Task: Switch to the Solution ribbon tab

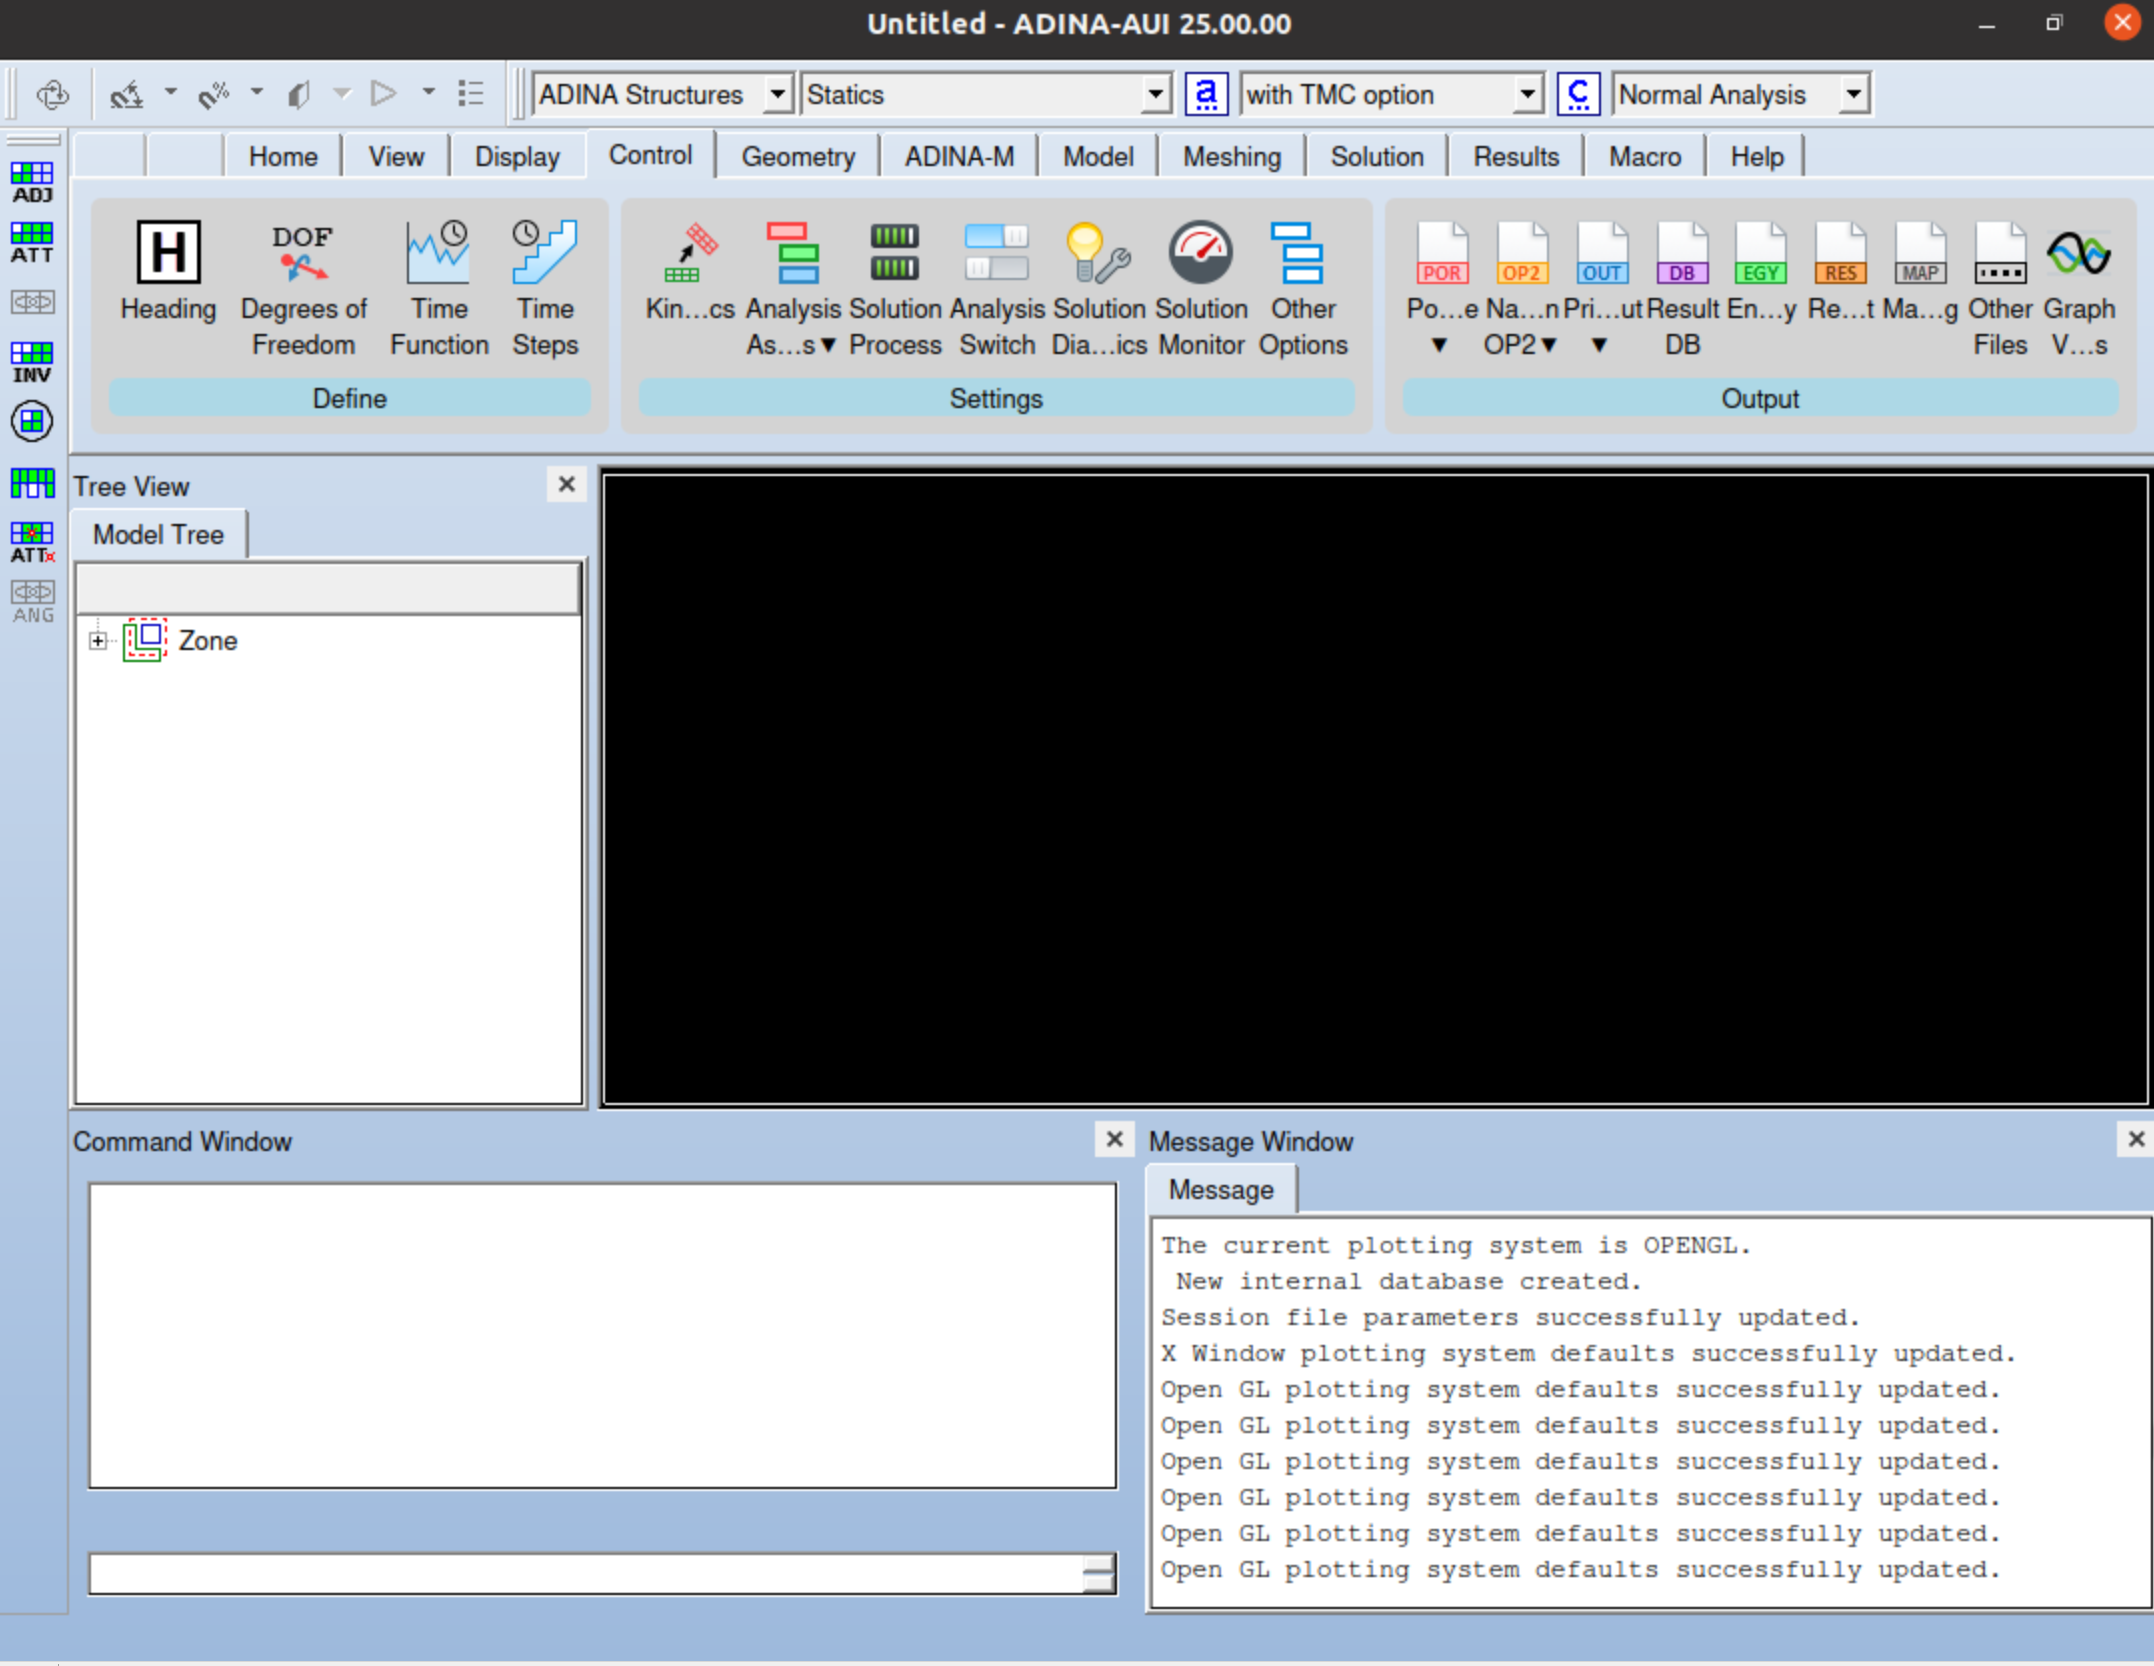Action: coord(1377,157)
